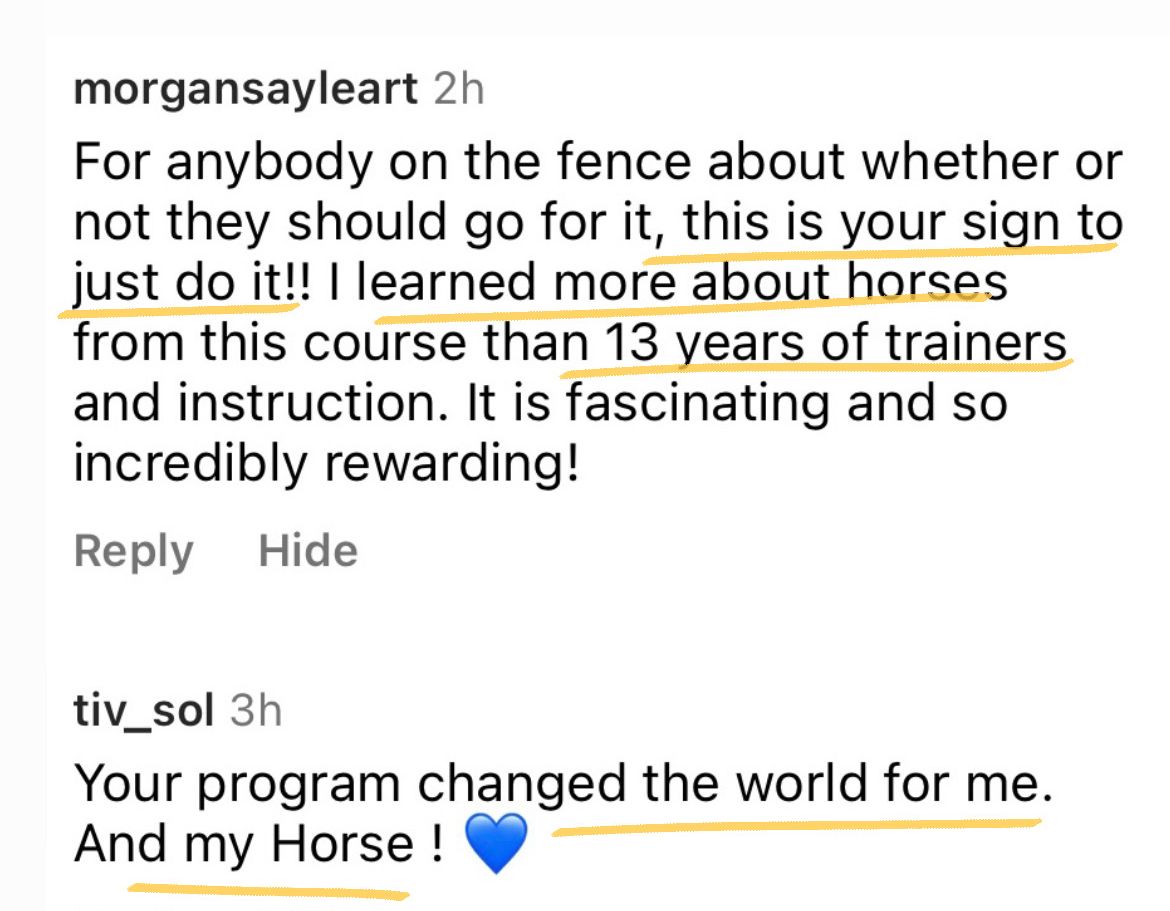Click "Your program" in tiv_sol's comment
The image size is (1170, 911).
pos(237,784)
